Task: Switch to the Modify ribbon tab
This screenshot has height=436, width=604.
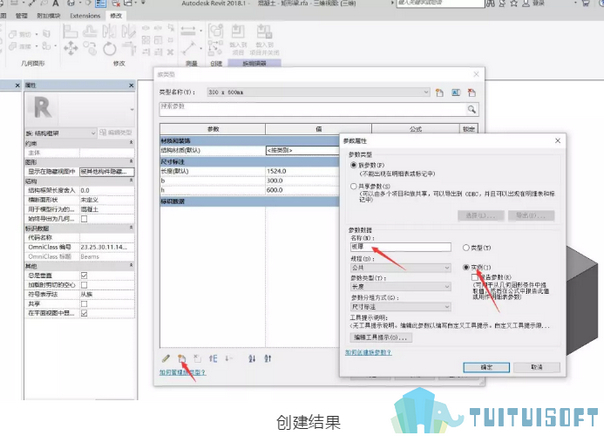Action: click(116, 16)
